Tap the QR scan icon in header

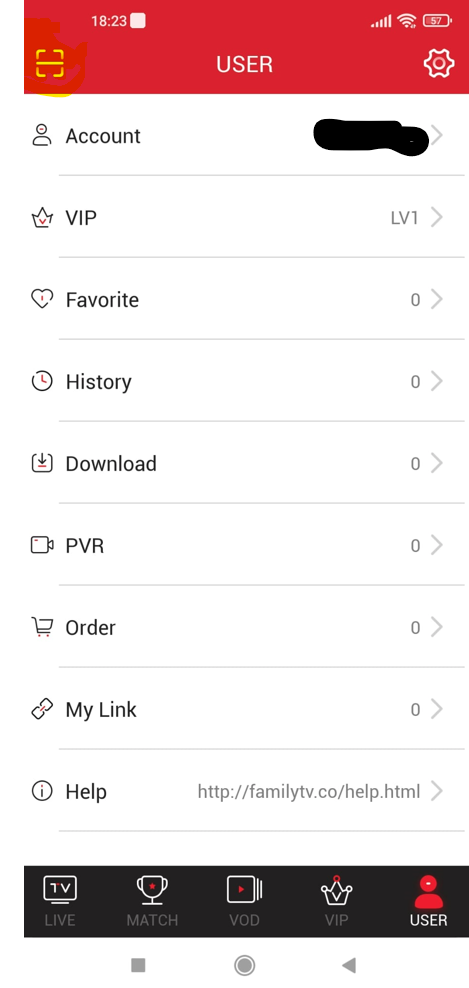[x=50, y=63]
